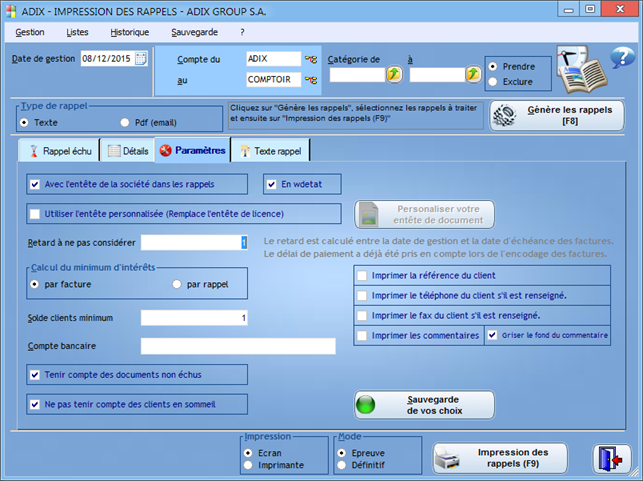Open the calendar picker beside Date de gestion
The width and height of the screenshot is (643, 481).
(x=141, y=59)
